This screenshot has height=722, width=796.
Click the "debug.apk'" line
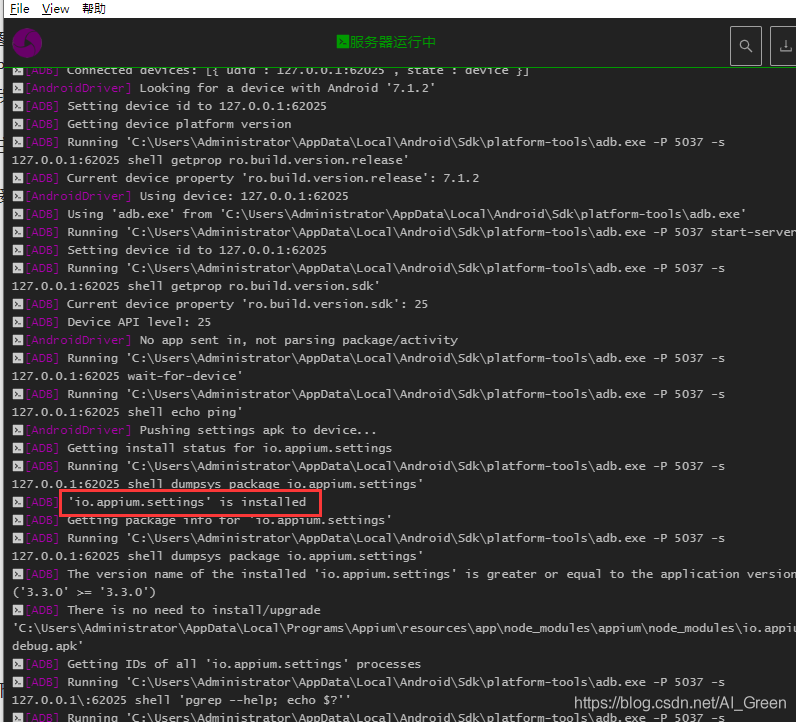coord(48,646)
